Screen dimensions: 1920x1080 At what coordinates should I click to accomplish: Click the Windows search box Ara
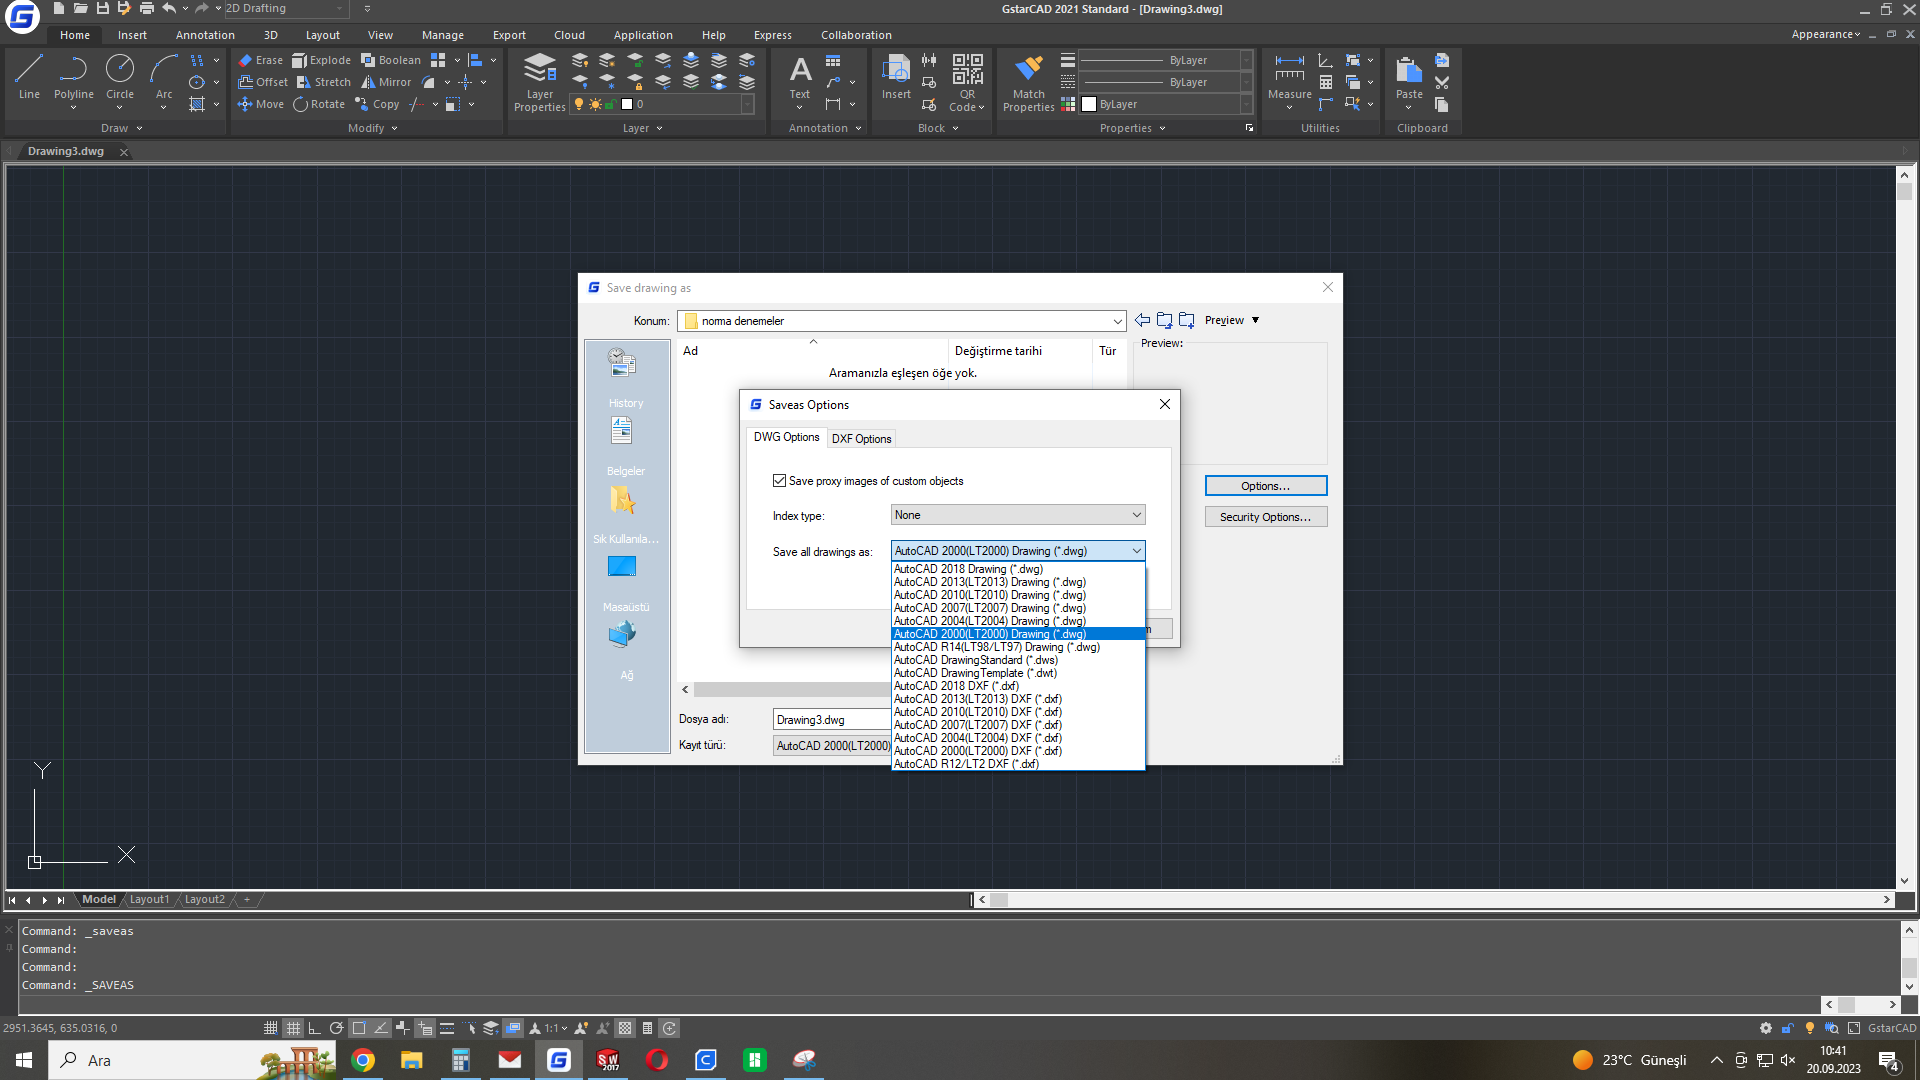(193, 1060)
